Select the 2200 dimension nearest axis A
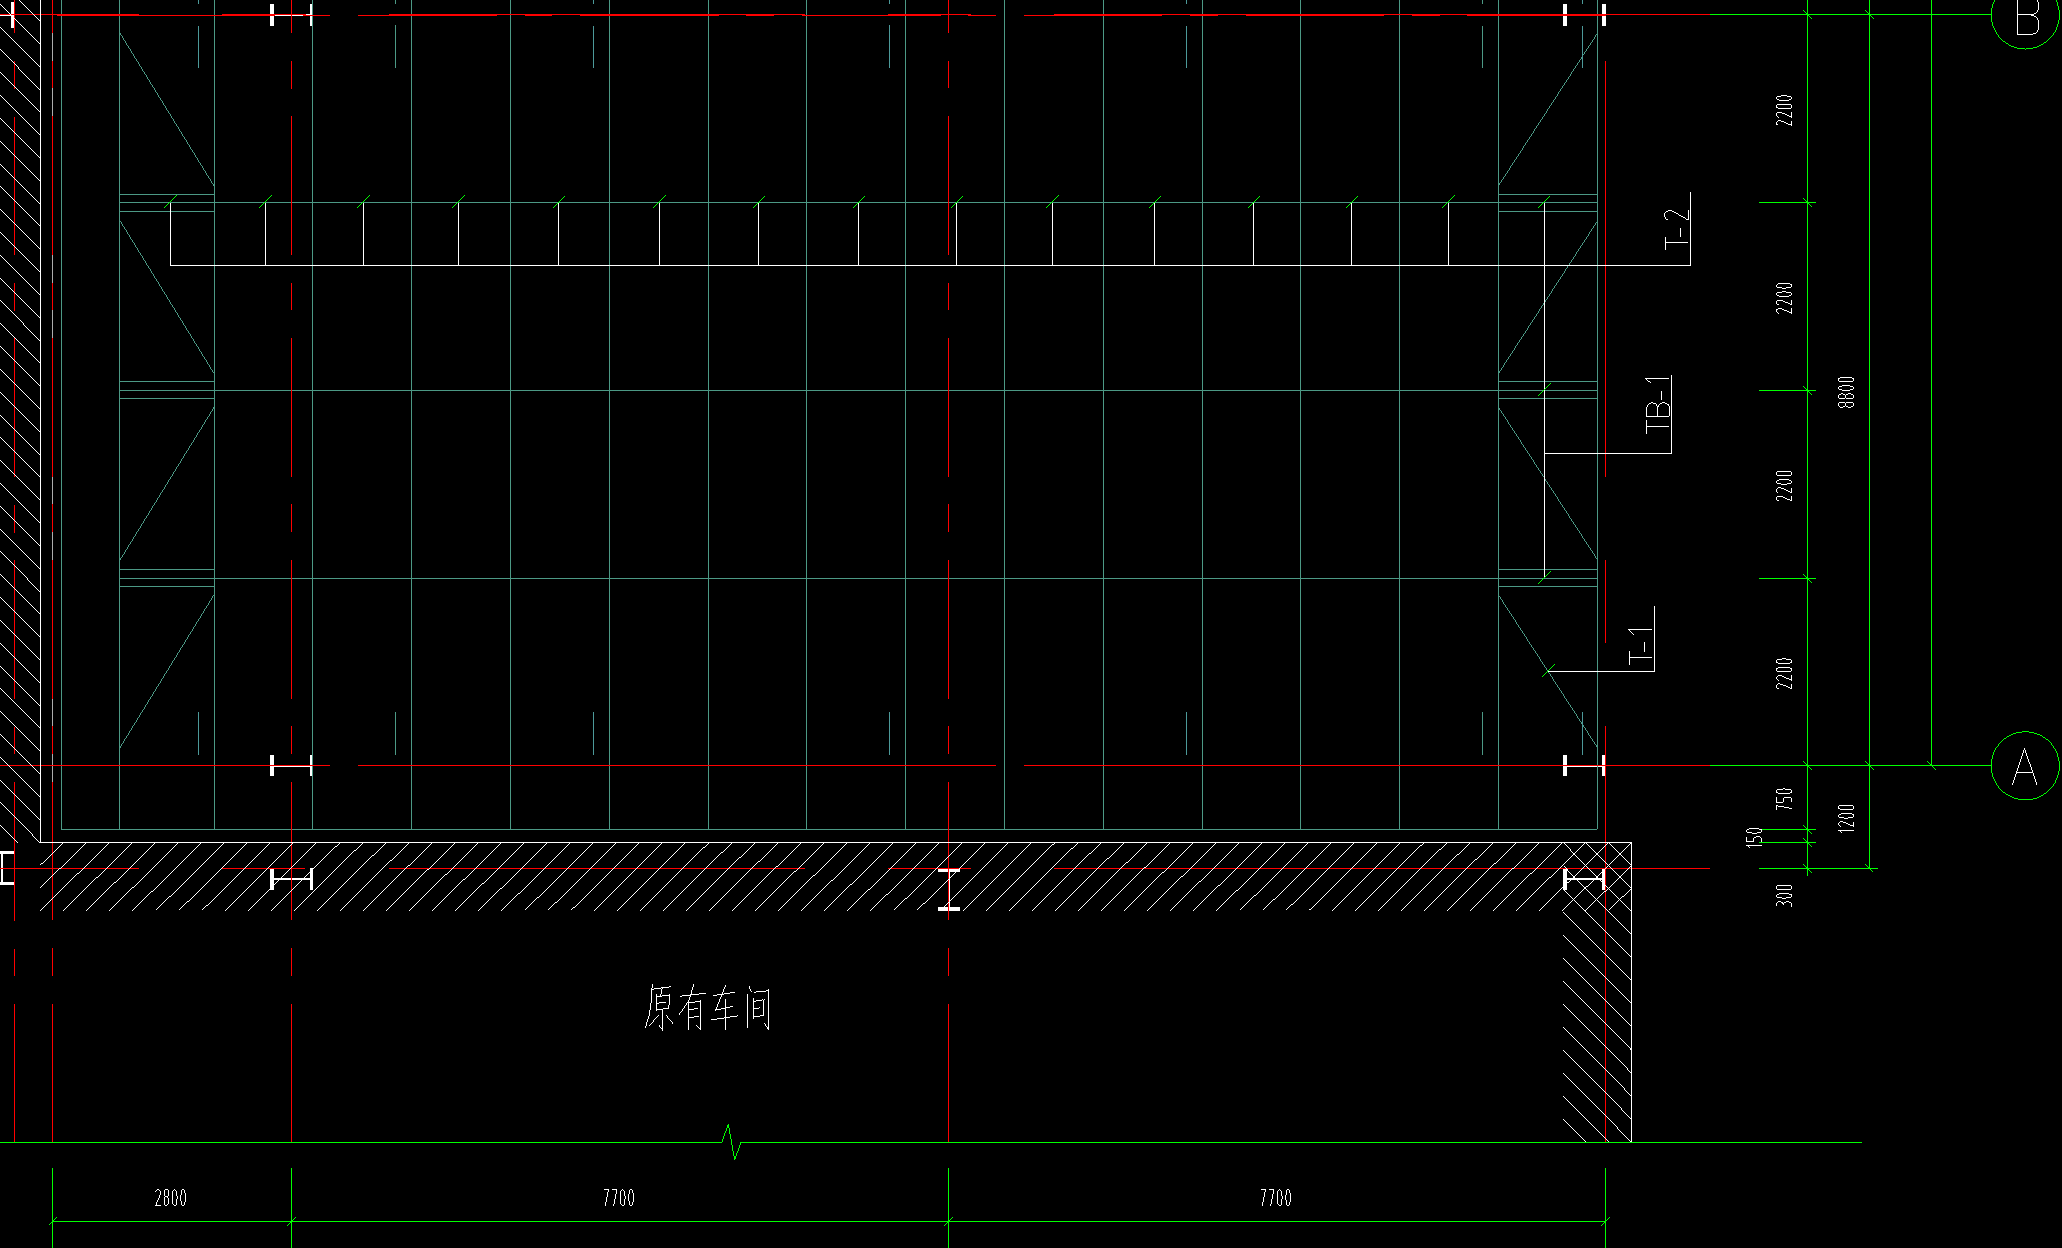 [x=1784, y=673]
